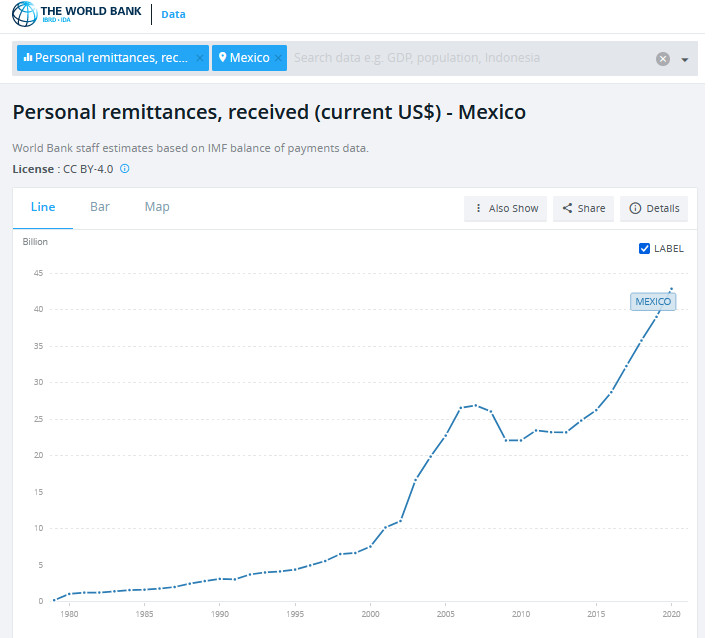Viewport: 712px width, 638px height.
Task: Clear the search bar with circular X icon
Action: pyautogui.click(x=662, y=59)
